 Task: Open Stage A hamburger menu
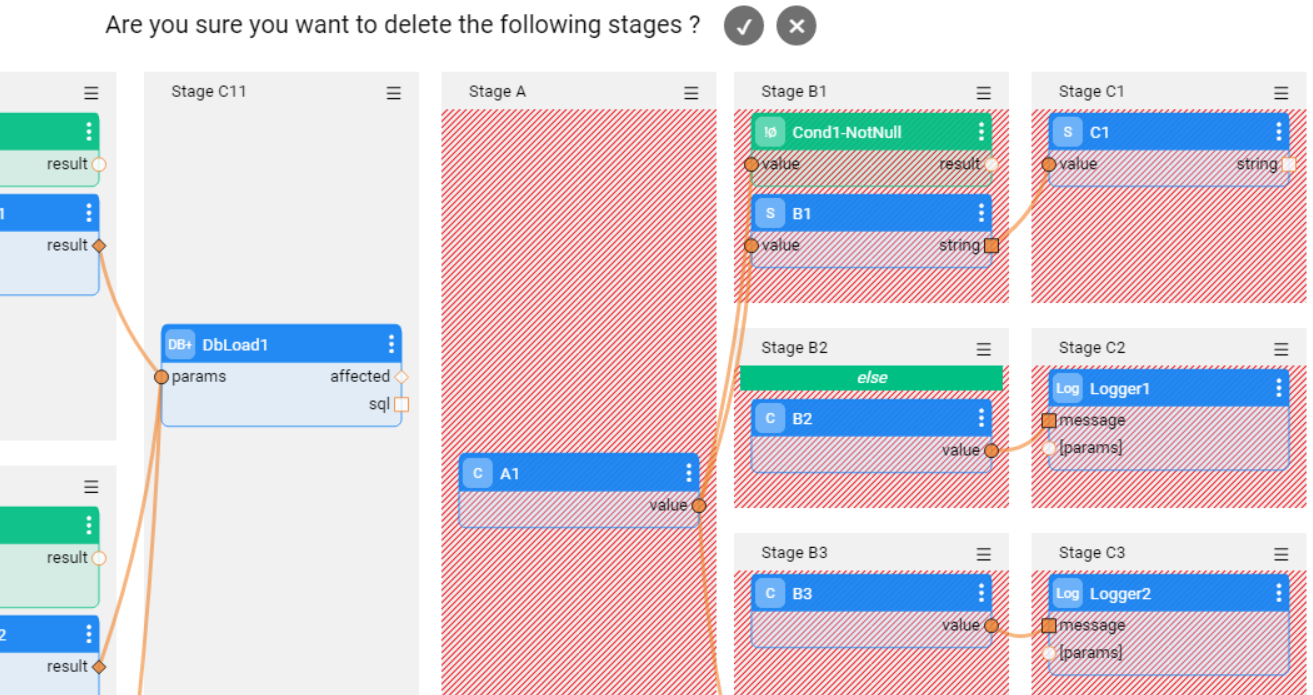coord(691,93)
